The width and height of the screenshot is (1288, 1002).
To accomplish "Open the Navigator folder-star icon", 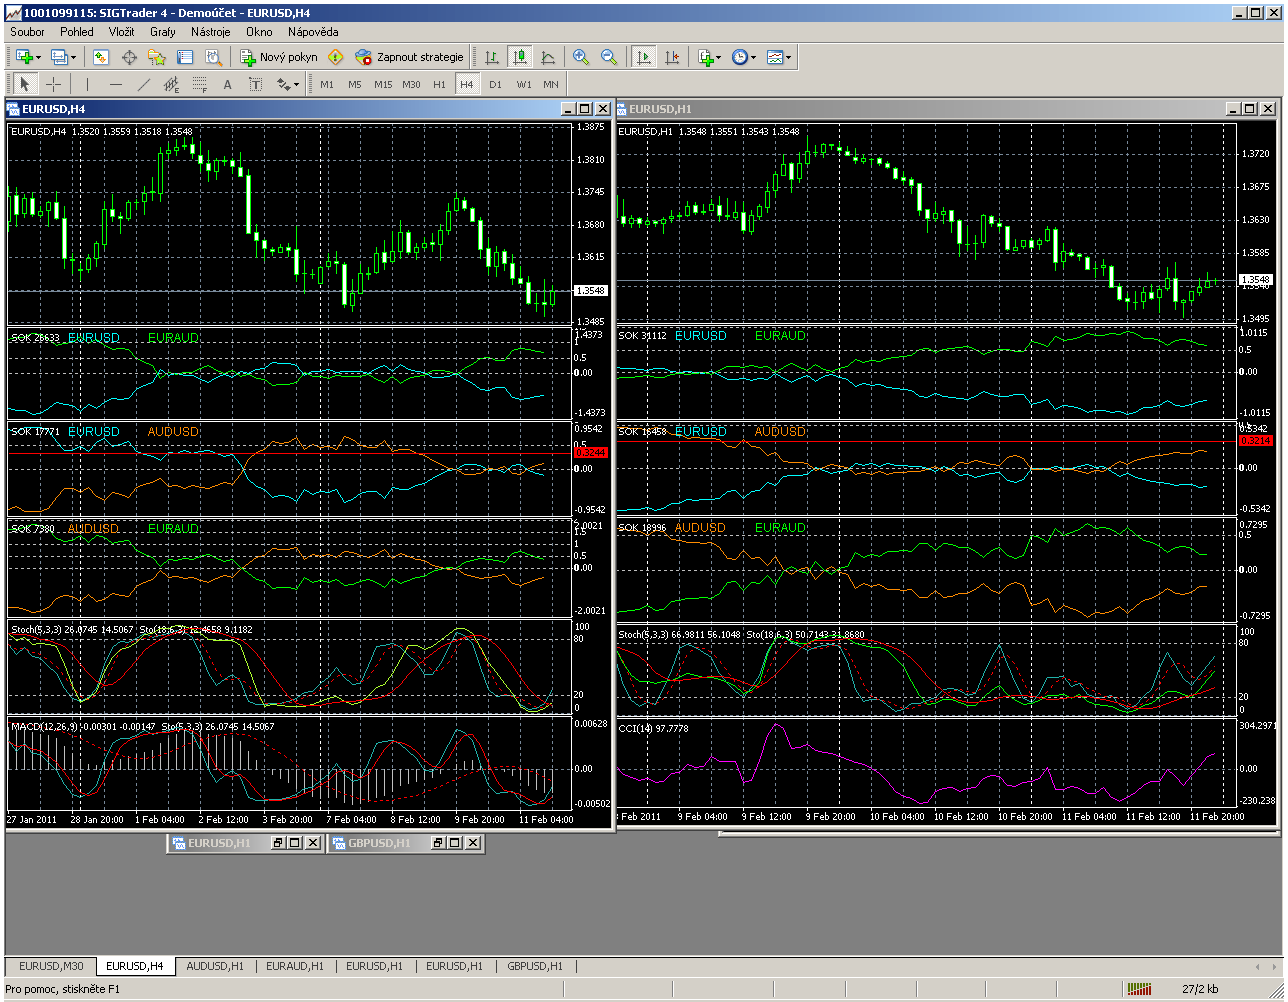I will pyautogui.click(x=157, y=57).
